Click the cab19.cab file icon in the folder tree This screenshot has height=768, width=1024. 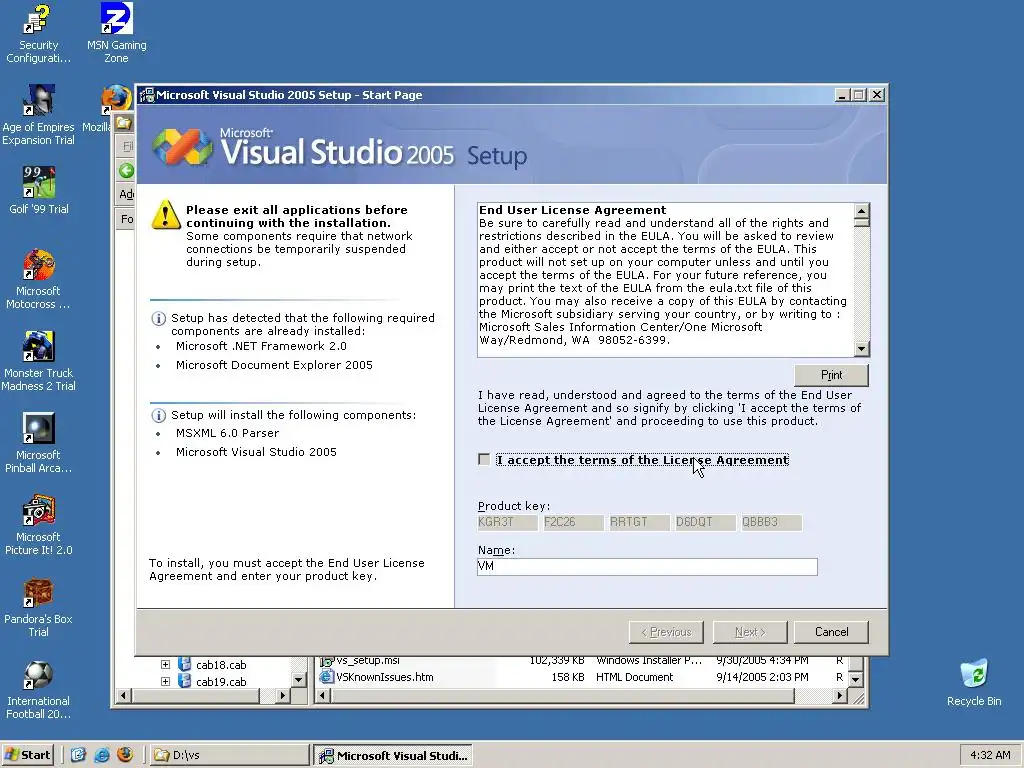pos(185,681)
